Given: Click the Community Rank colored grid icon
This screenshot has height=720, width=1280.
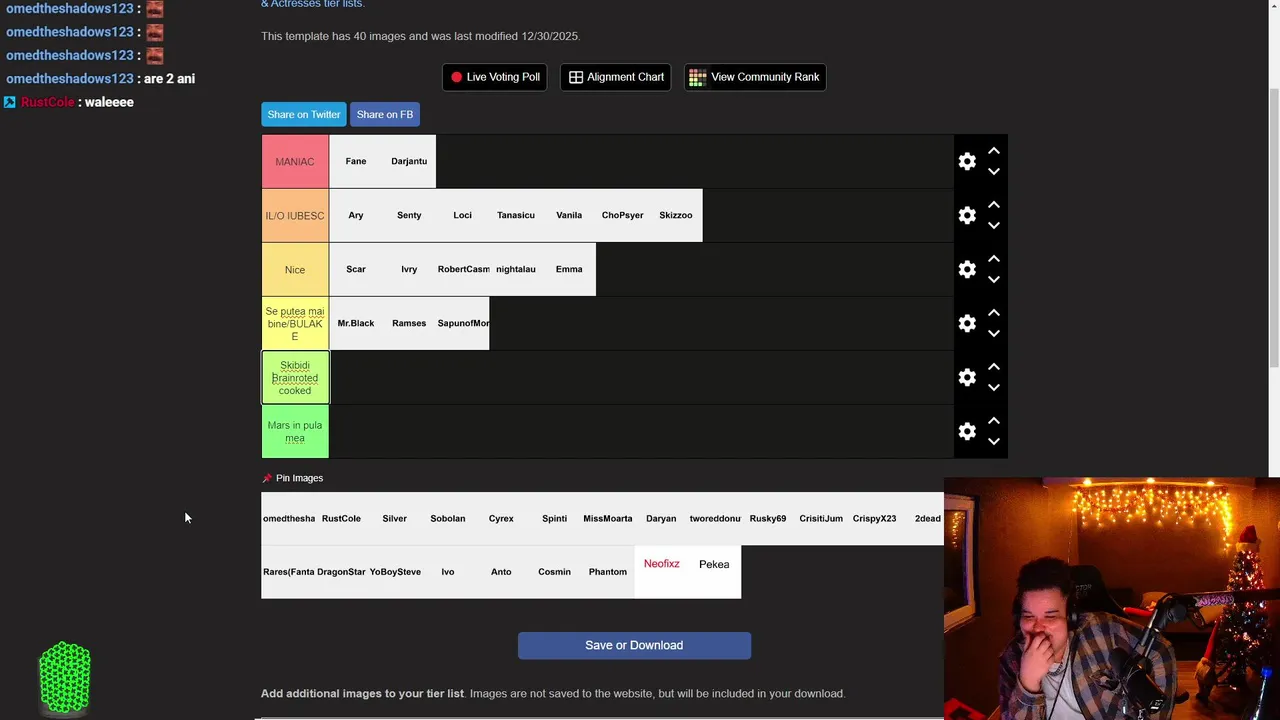Looking at the screenshot, I should tap(698, 77).
